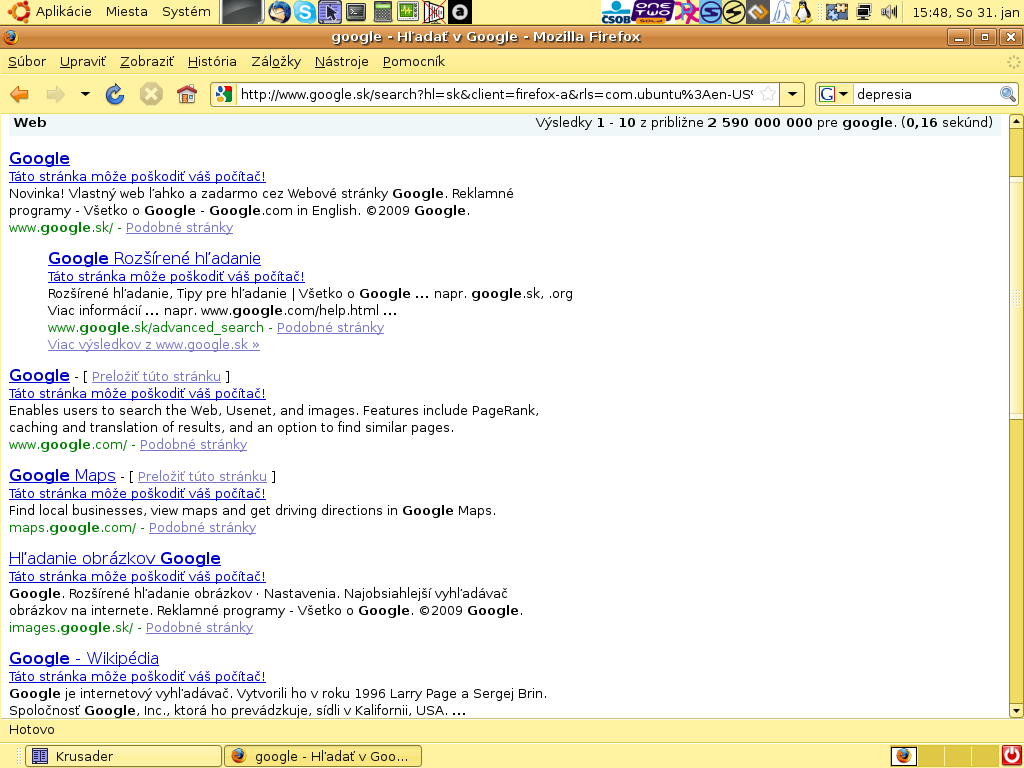Open the História menu

pyautogui.click(x=212, y=61)
